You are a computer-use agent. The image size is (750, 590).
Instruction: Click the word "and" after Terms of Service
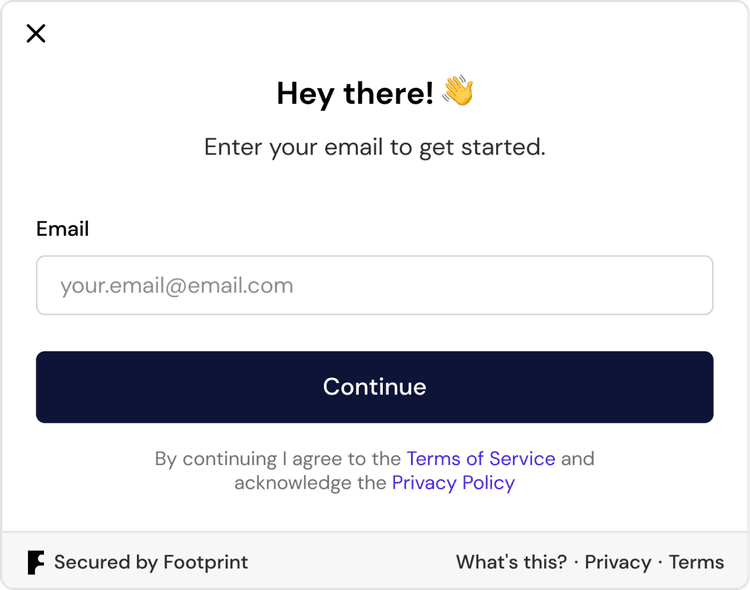point(578,458)
